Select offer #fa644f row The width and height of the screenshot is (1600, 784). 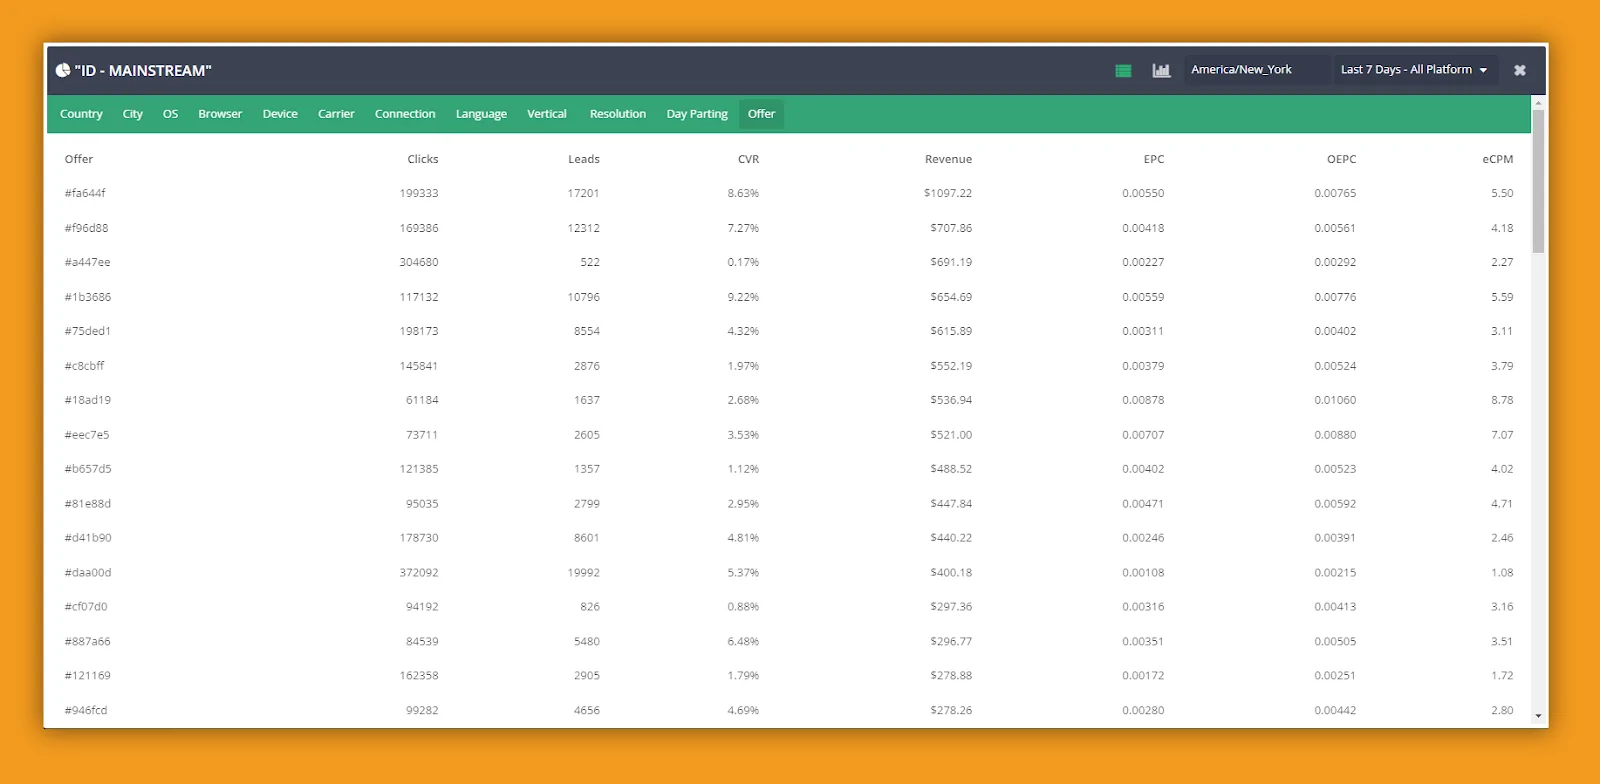pos(85,193)
